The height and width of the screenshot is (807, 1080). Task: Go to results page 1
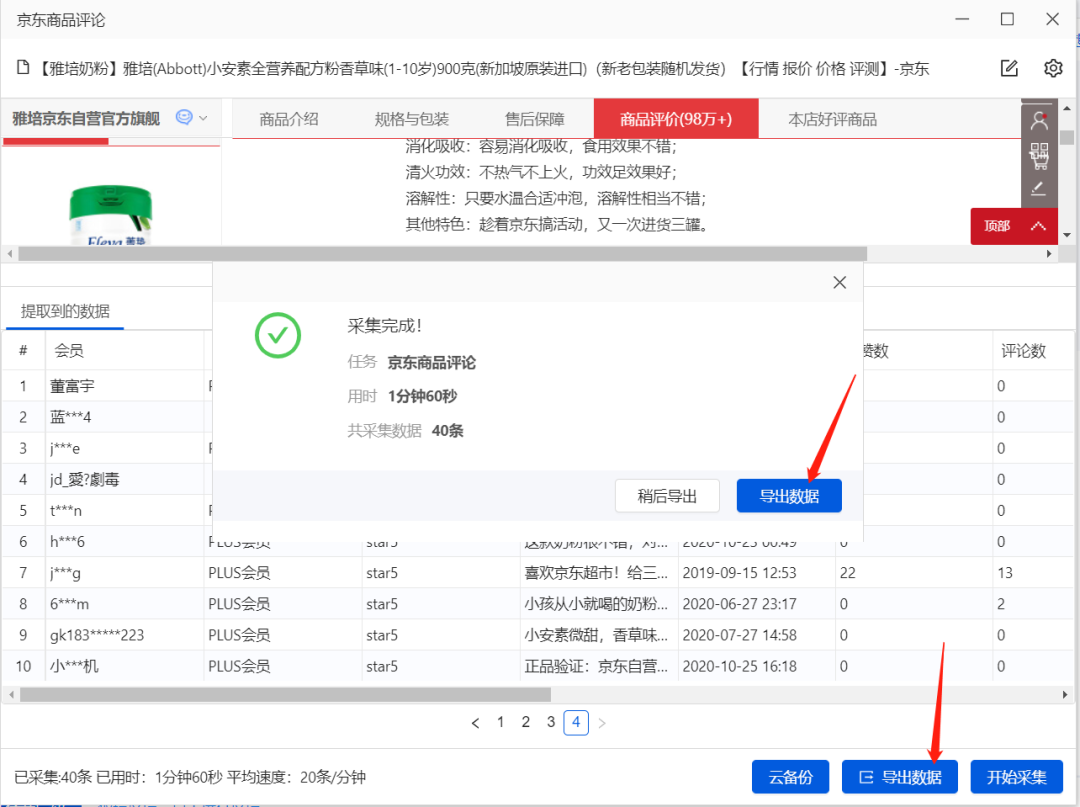501,722
